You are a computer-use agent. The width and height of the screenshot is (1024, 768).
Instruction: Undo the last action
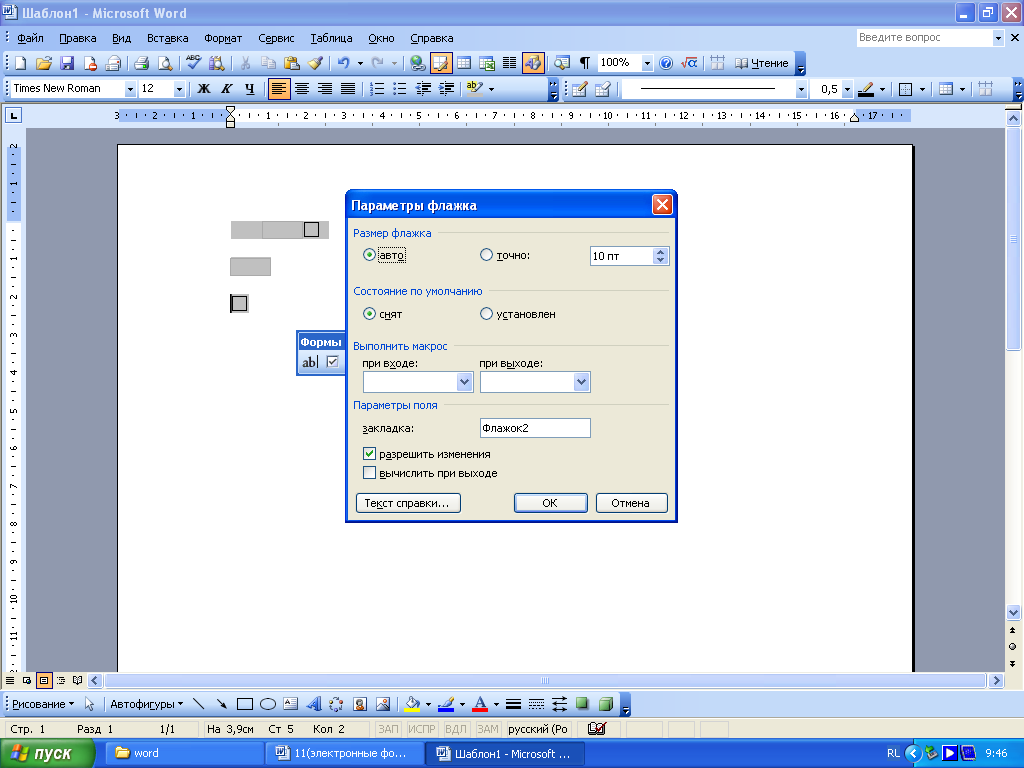click(x=344, y=63)
